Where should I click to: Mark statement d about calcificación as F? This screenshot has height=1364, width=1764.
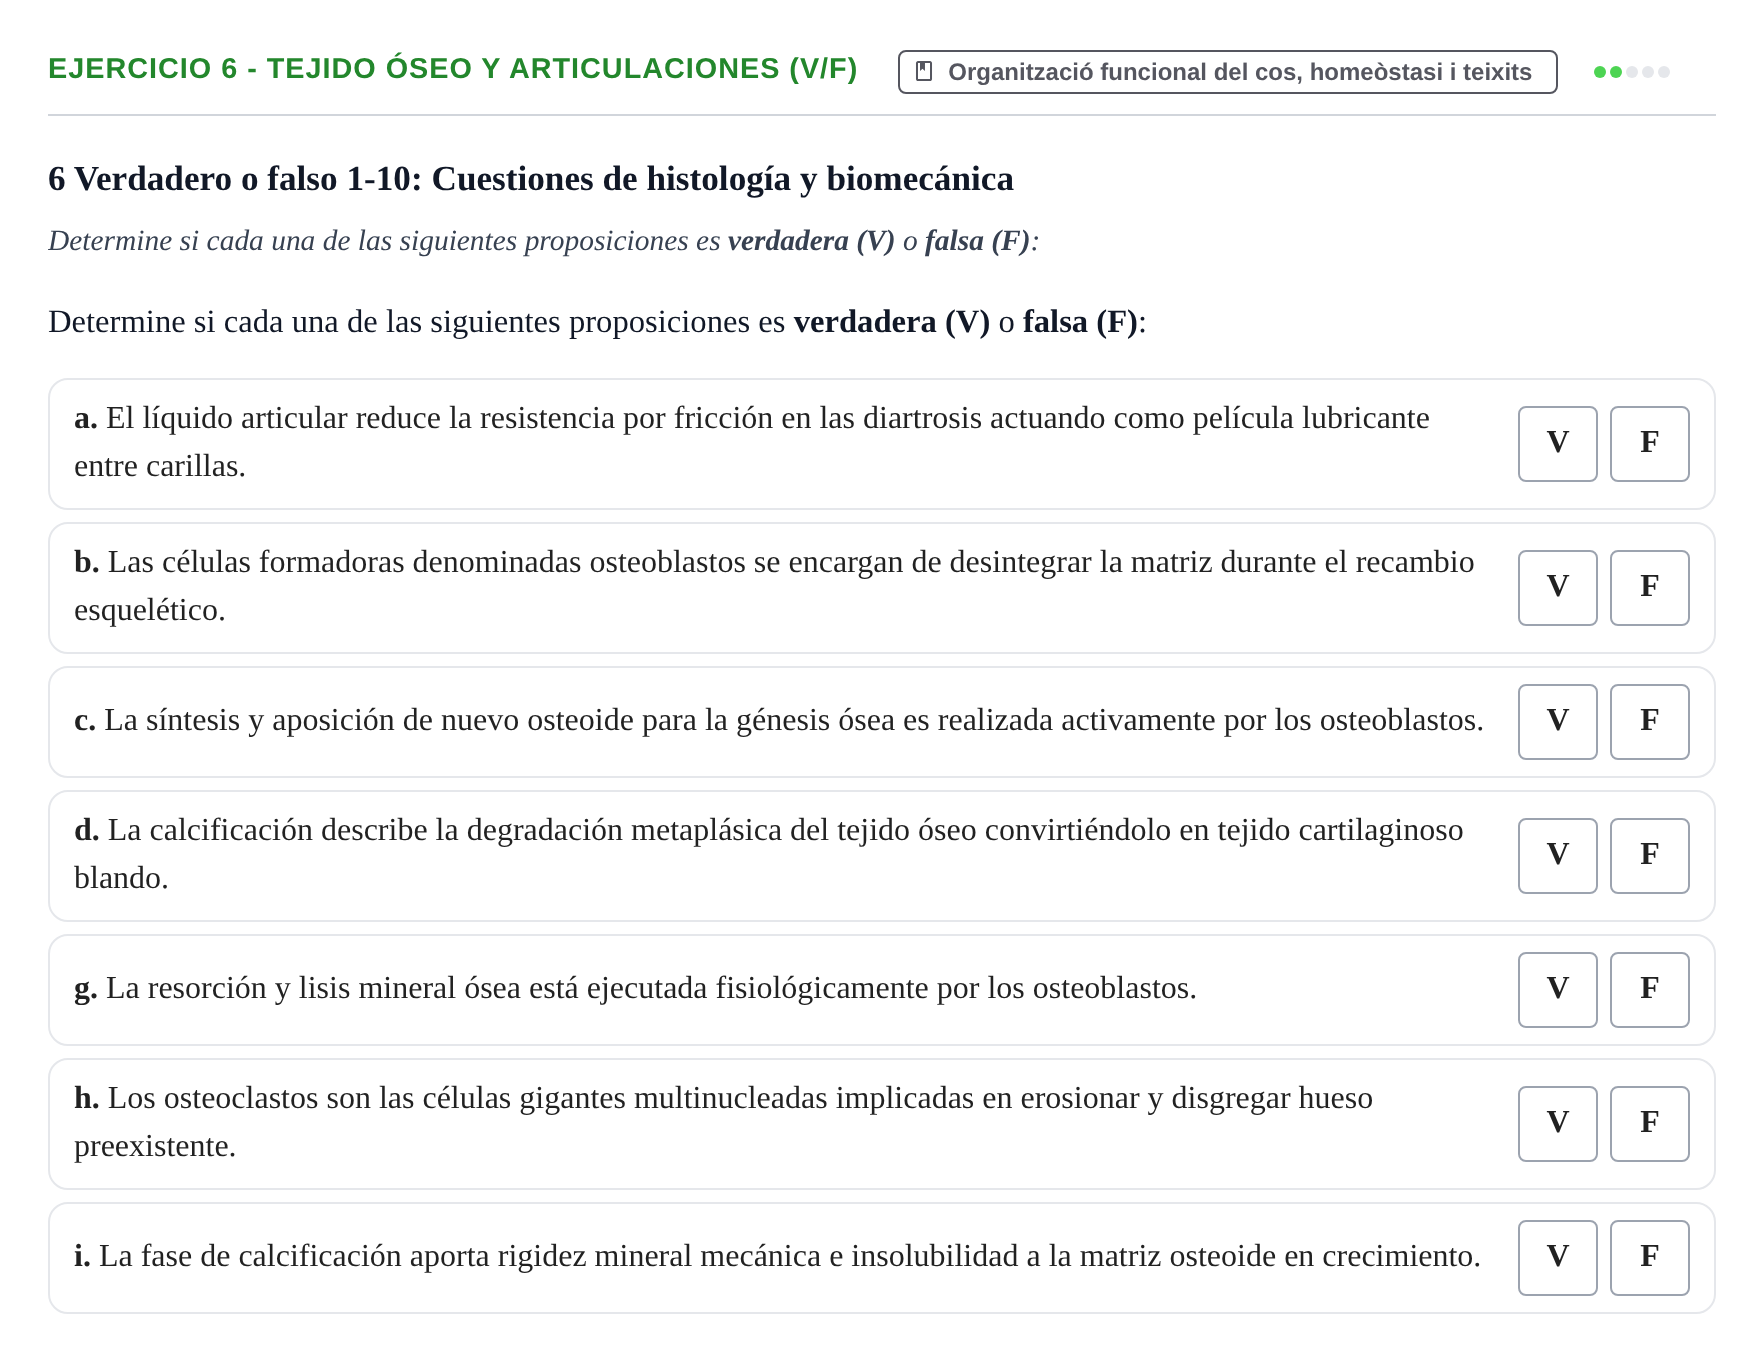point(1649,855)
